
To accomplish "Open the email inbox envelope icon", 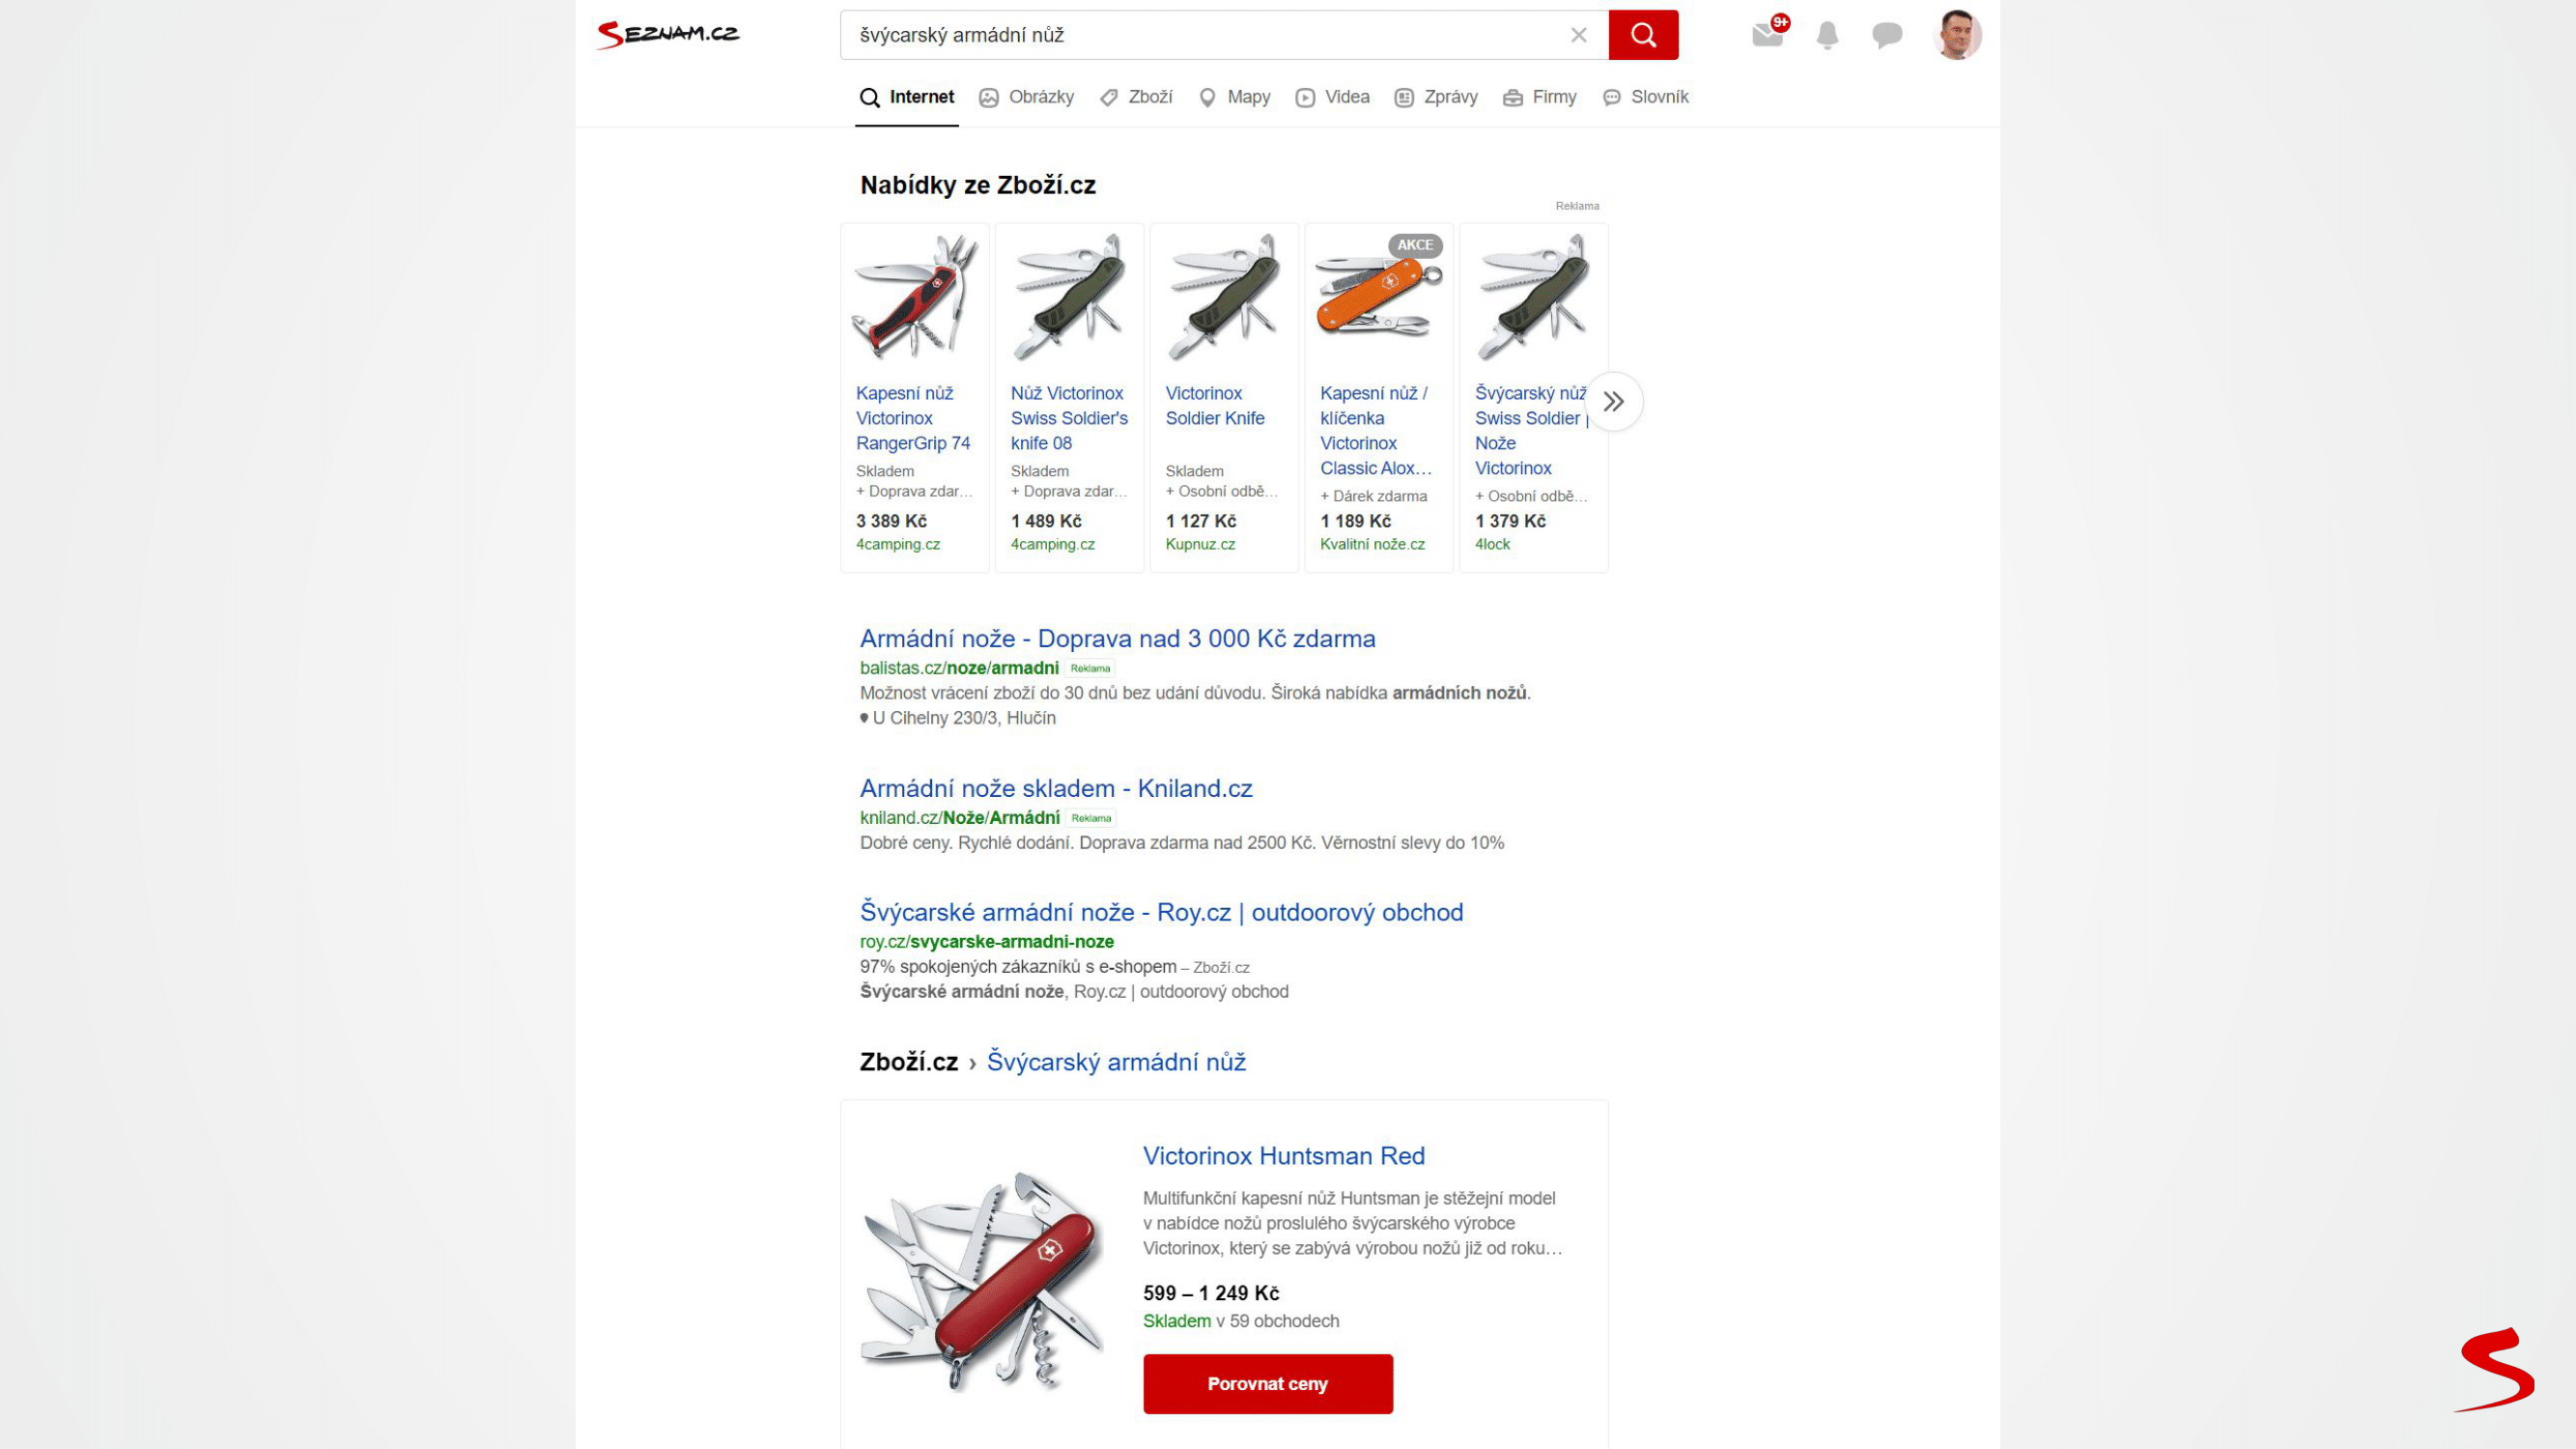I will pyautogui.click(x=1768, y=35).
